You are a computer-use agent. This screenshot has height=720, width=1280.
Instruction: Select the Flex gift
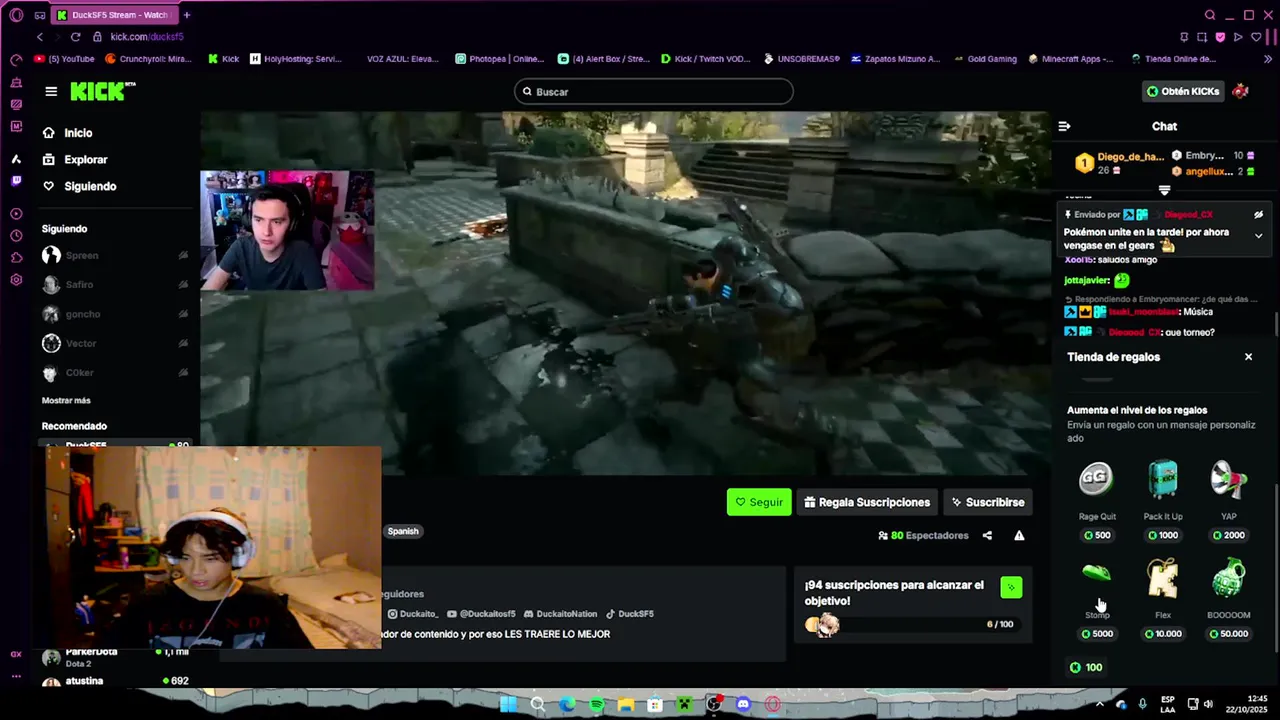[x=1162, y=598]
